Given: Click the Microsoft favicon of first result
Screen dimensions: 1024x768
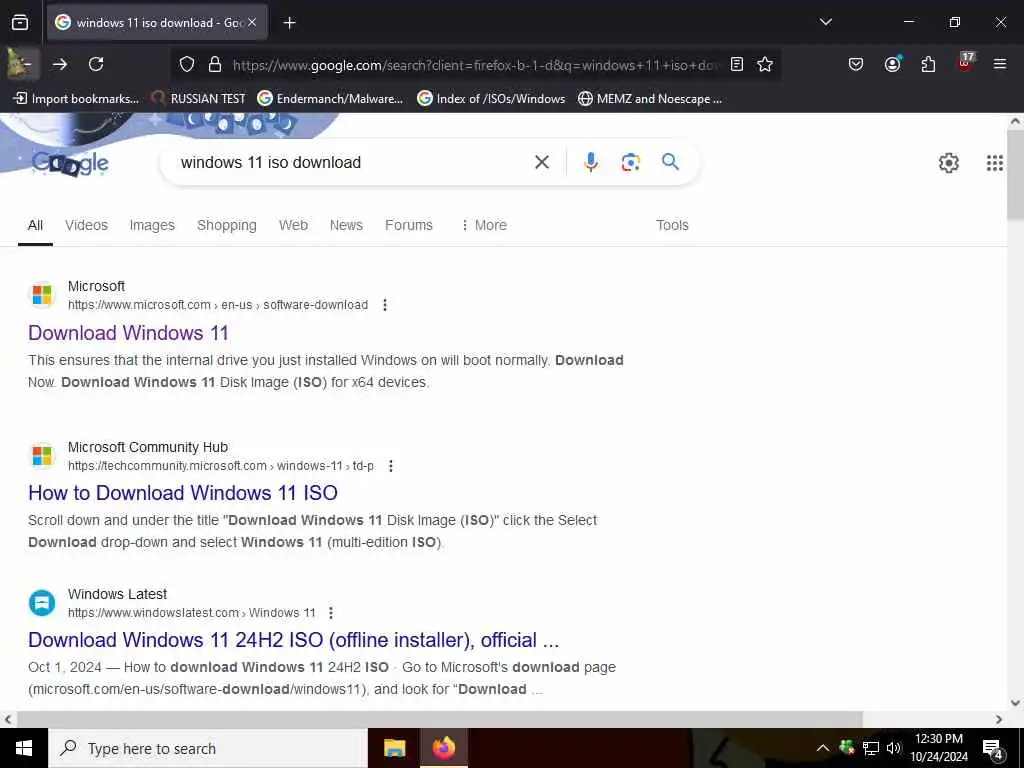Looking at the screenshot, I should tap(42, 295).
